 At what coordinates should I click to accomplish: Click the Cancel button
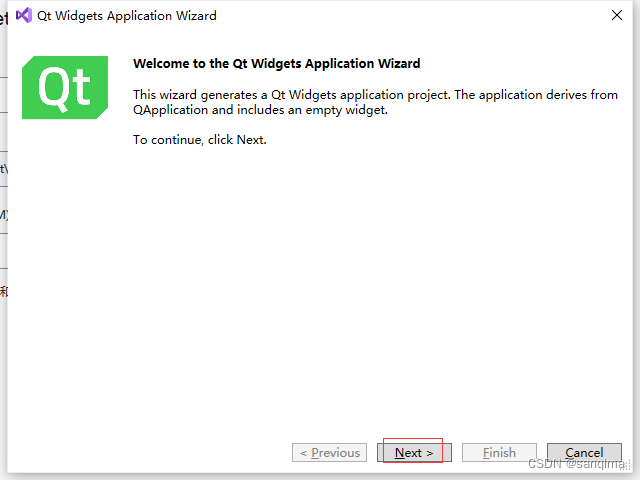pyautogui.click(x=584, y=453)
